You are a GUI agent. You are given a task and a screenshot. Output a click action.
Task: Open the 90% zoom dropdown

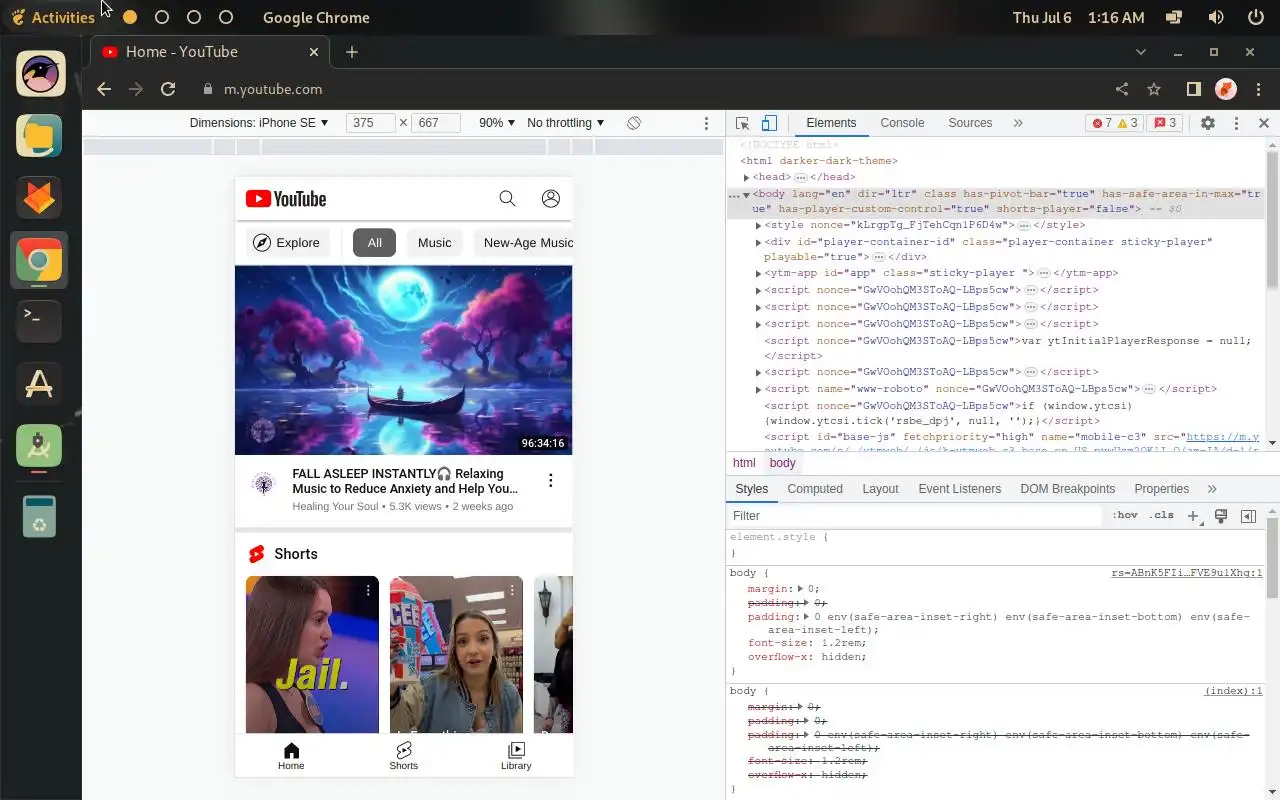(497, 123)
